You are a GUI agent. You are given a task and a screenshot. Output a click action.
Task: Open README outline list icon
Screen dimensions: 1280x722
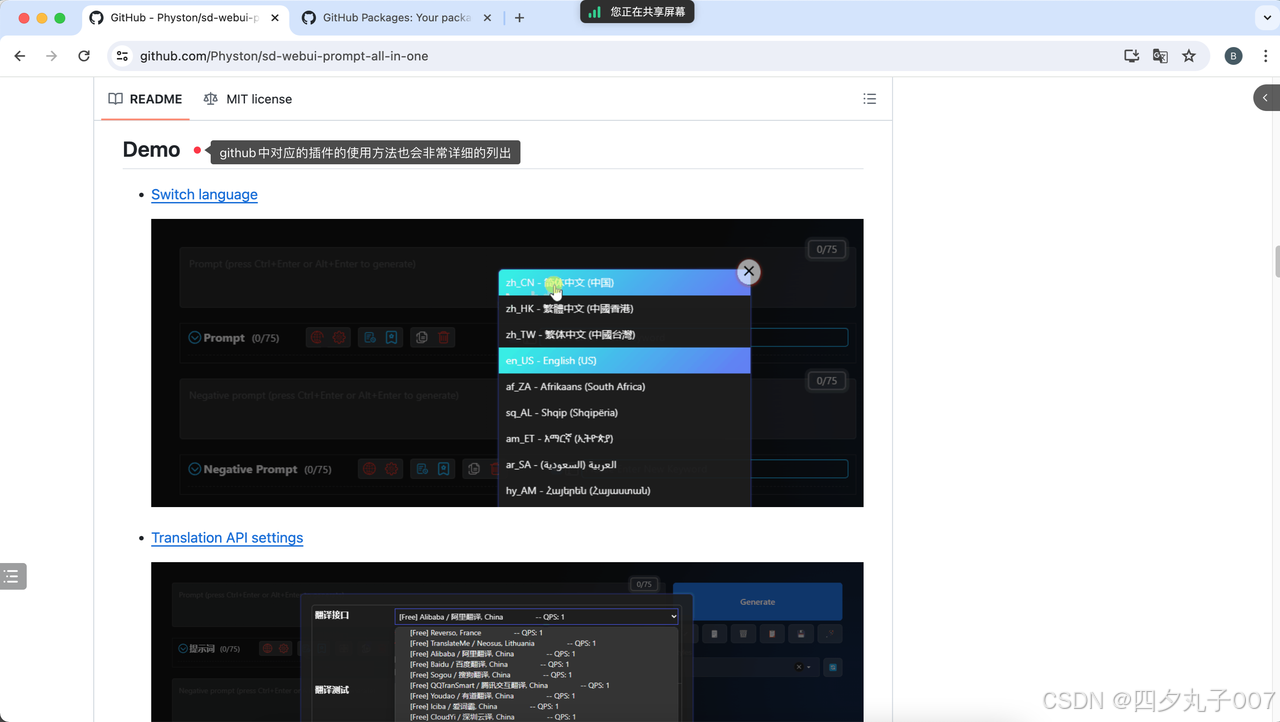tap(870, 99)
